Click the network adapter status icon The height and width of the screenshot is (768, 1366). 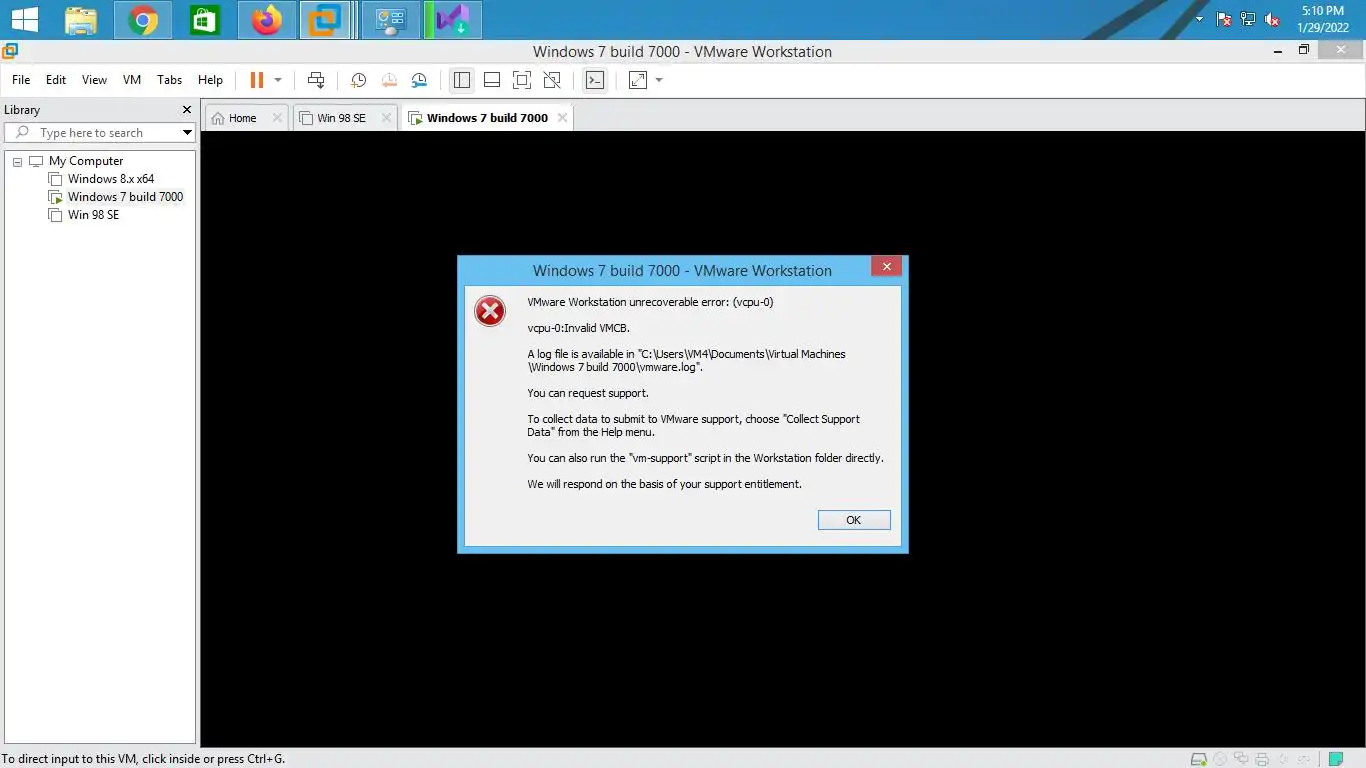1241,759
